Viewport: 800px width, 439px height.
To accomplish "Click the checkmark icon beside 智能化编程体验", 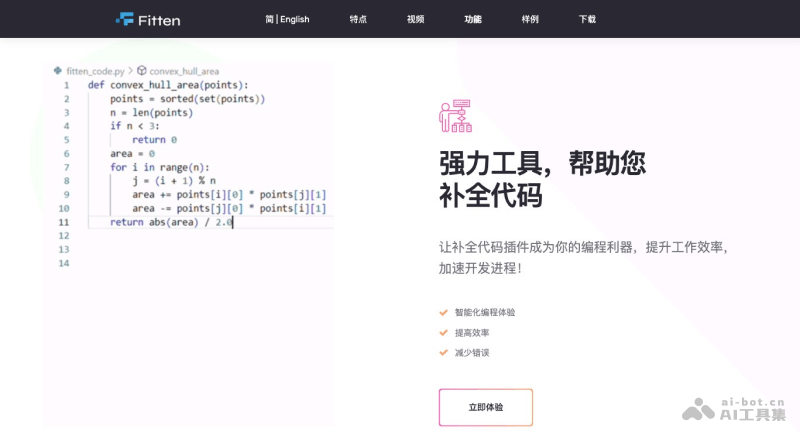I will 443,312.
